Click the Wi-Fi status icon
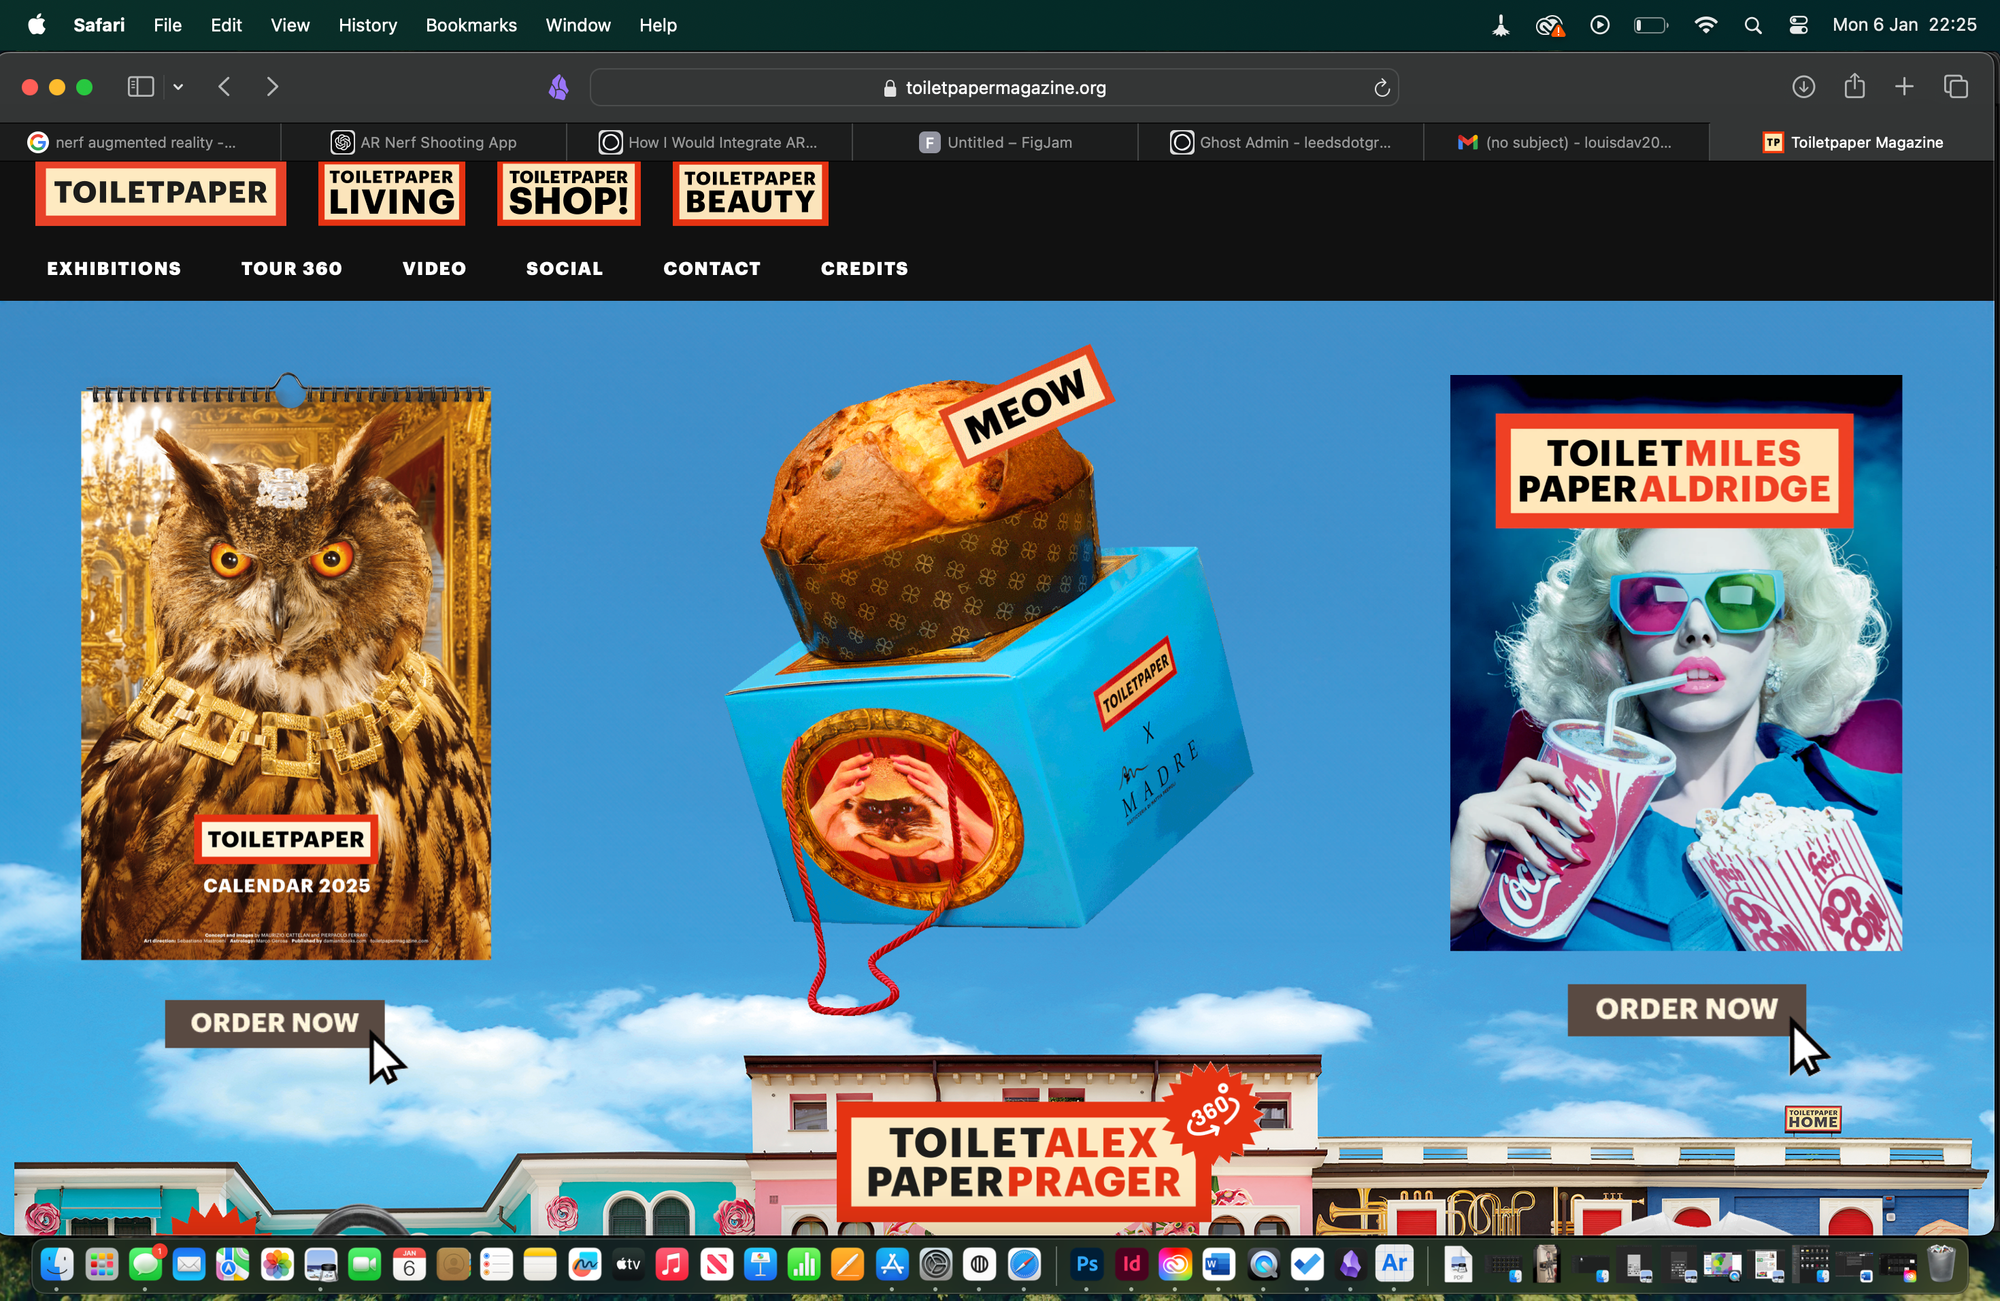Viewport: 2000px width, 1301px height. [1705, 25]
